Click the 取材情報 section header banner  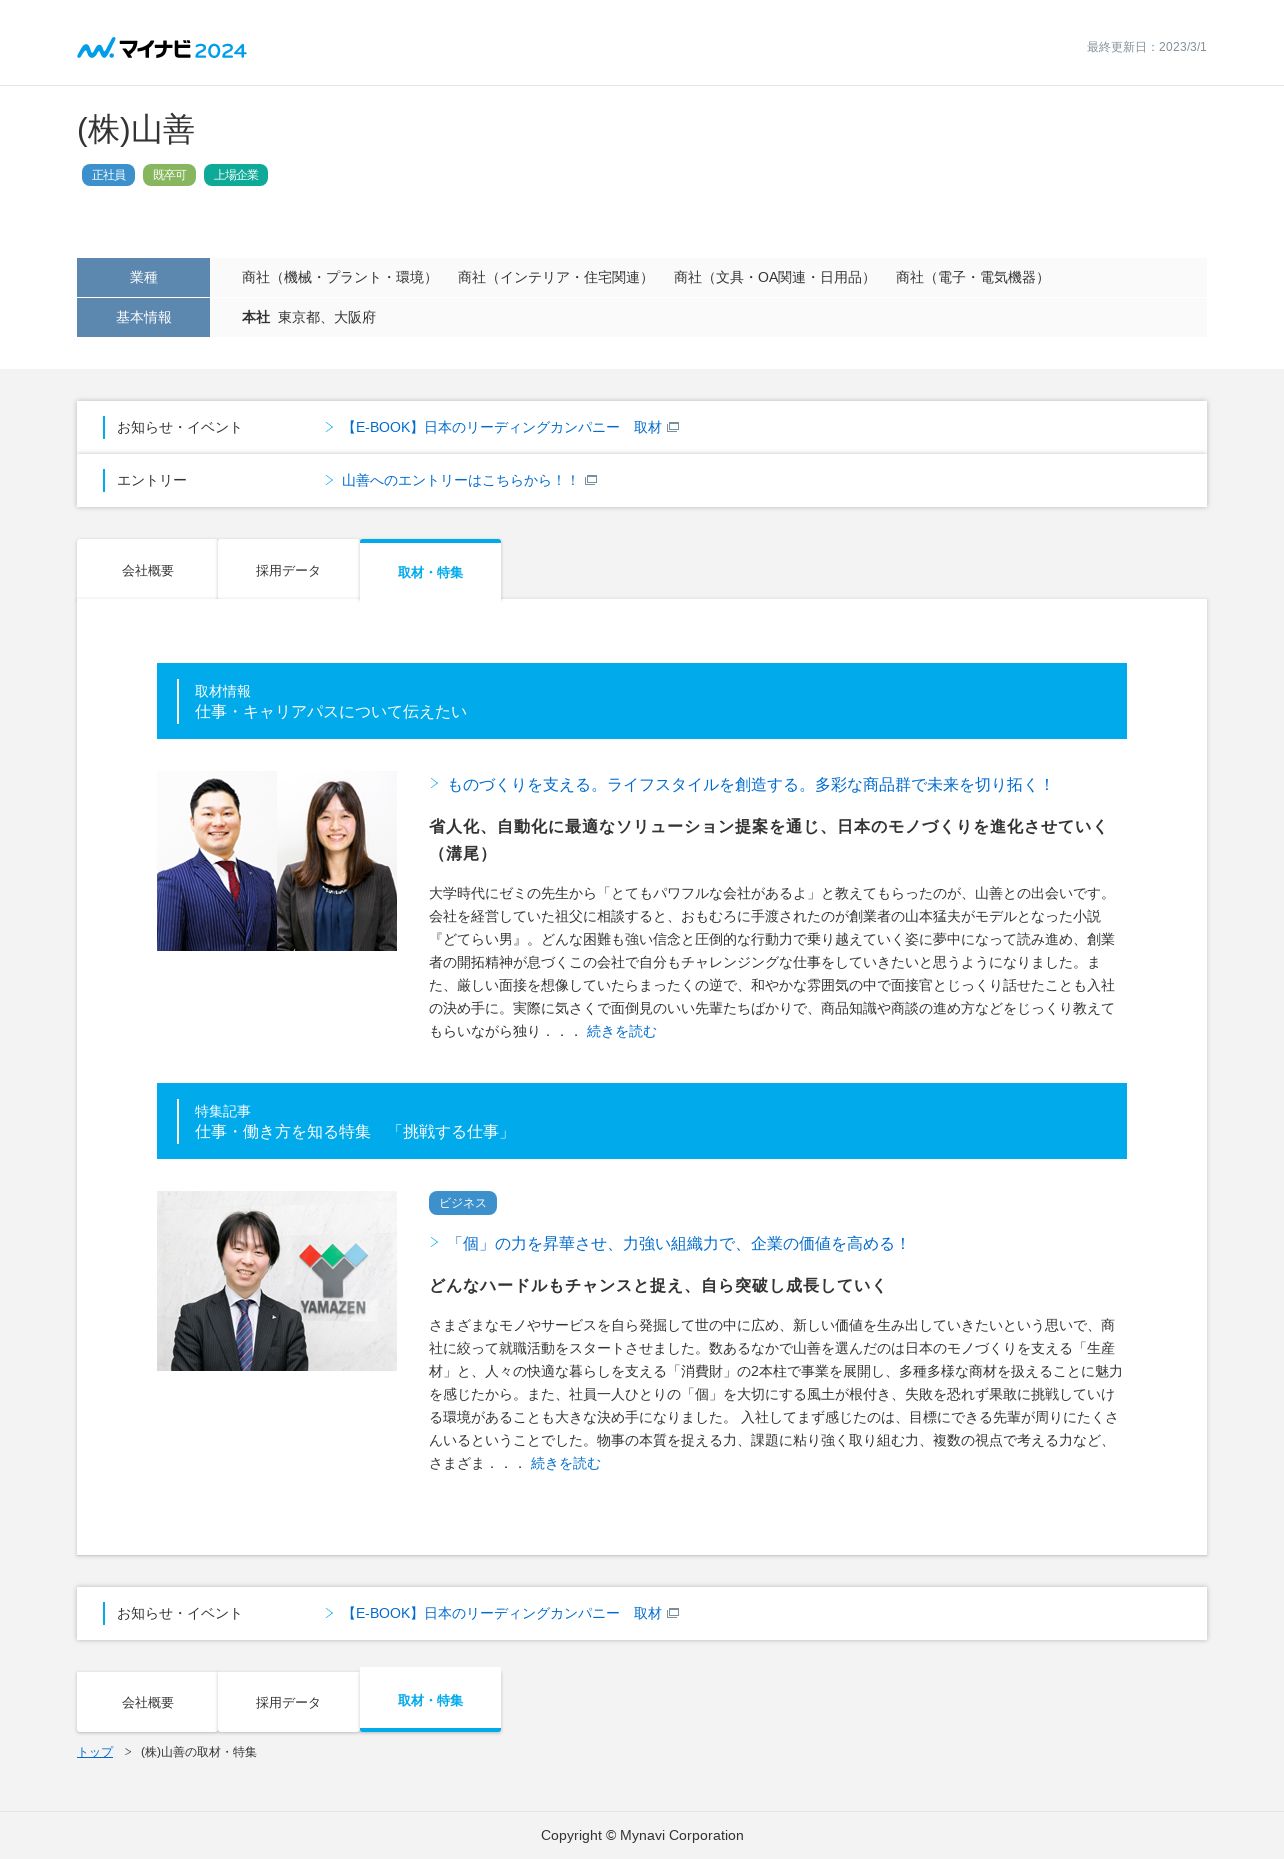pyautogui.click(x=642, y=701)
